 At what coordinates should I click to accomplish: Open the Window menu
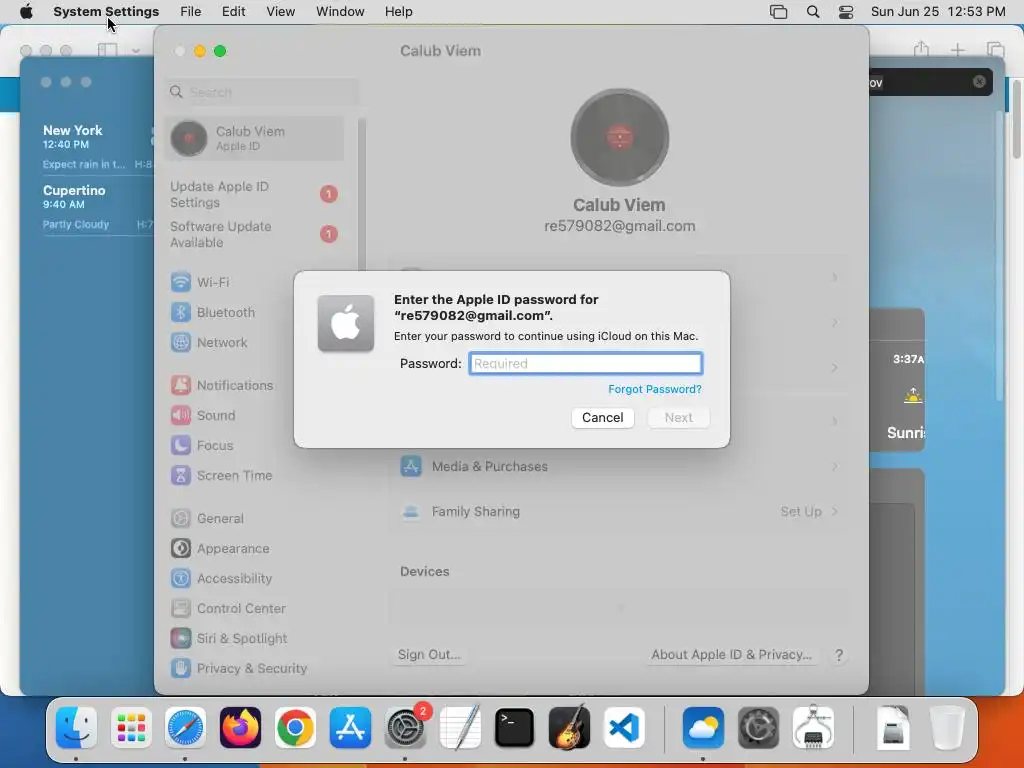(x=340, y=12)
